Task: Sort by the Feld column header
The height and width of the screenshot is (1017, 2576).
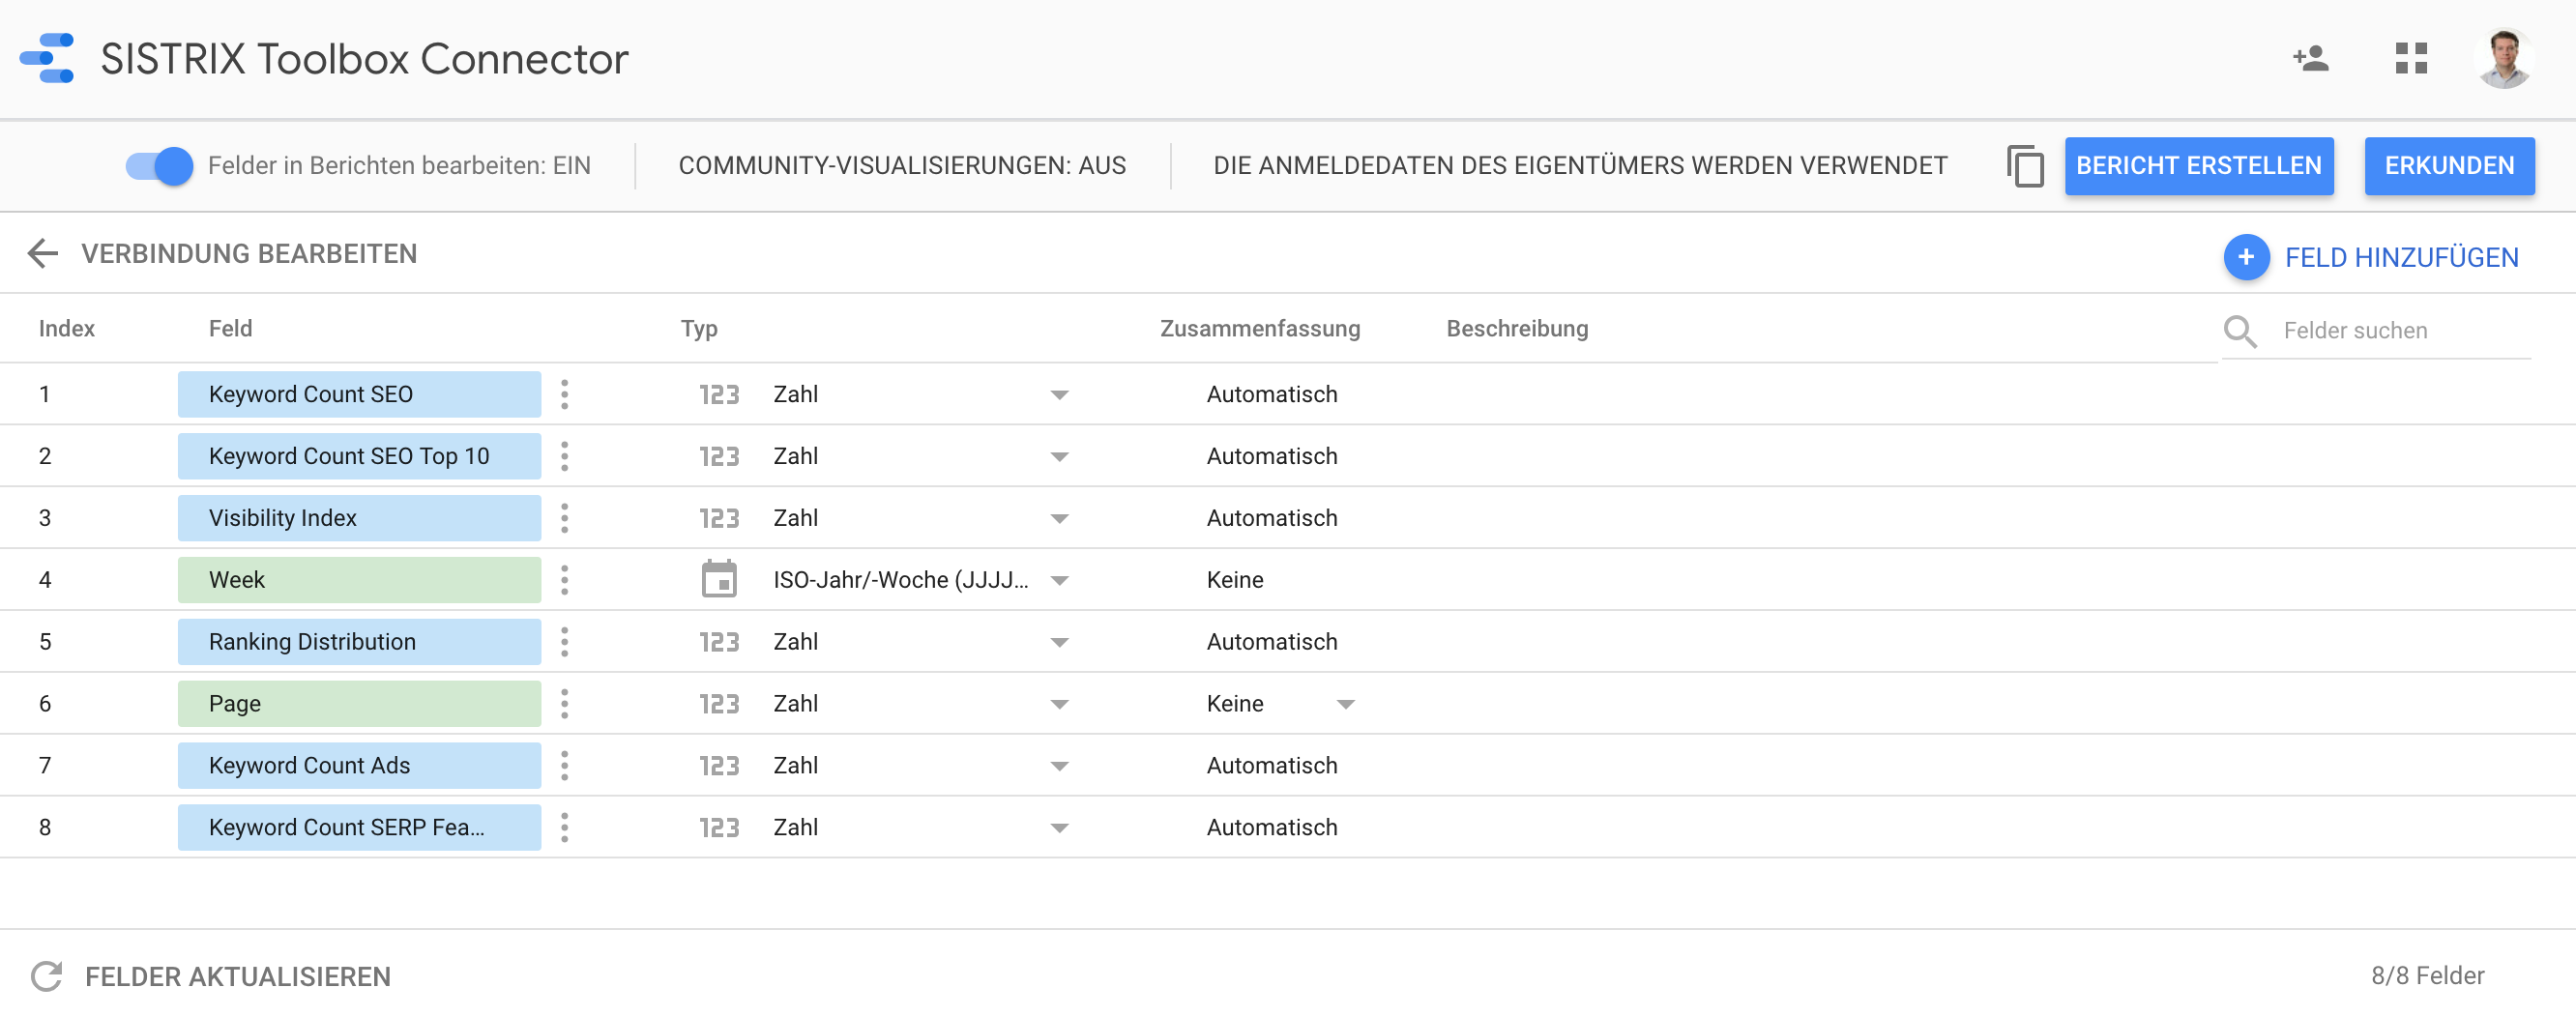Action: (230, 329)
